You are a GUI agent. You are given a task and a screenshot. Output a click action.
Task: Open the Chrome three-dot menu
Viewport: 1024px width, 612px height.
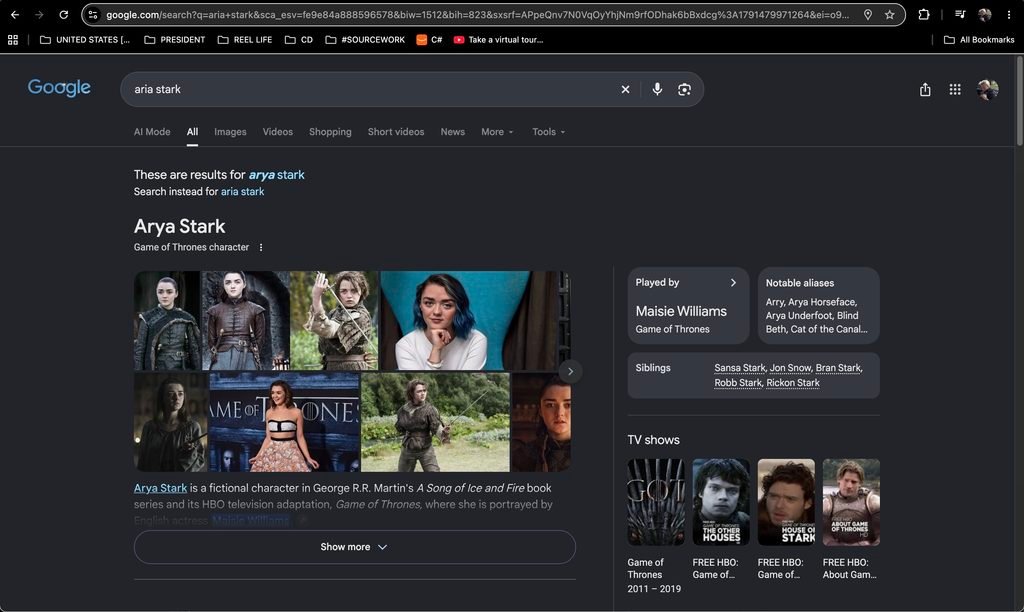pos(1009,14)
